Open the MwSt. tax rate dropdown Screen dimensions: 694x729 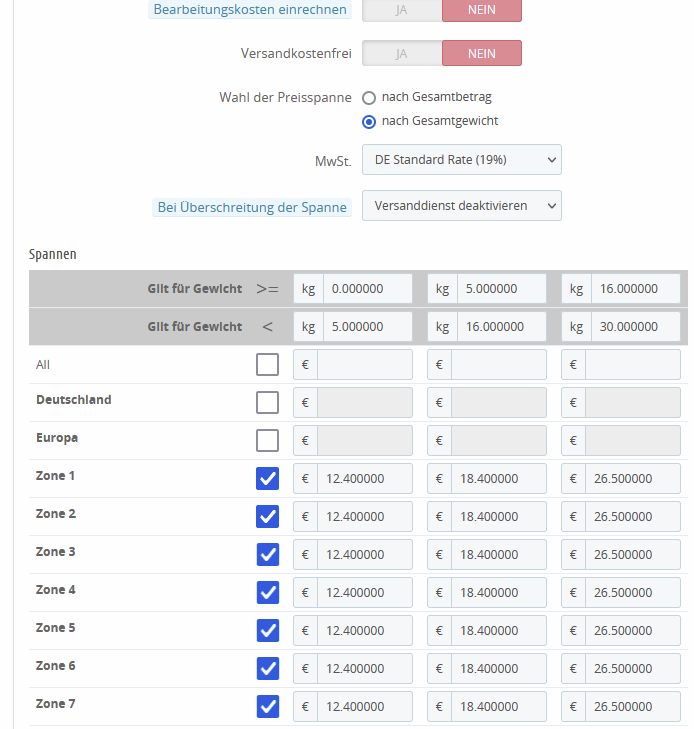[461, 160]
